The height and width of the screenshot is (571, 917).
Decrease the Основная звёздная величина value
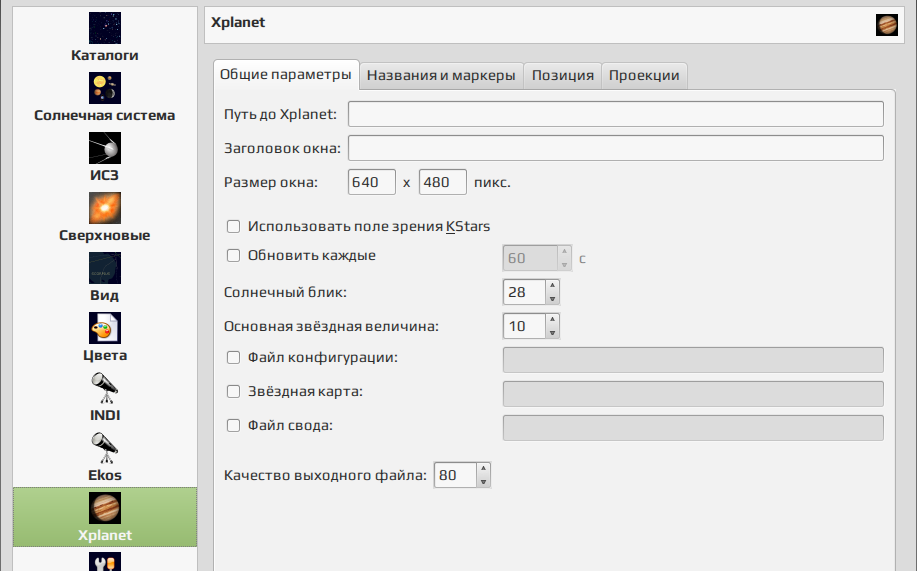click(552, 332)
